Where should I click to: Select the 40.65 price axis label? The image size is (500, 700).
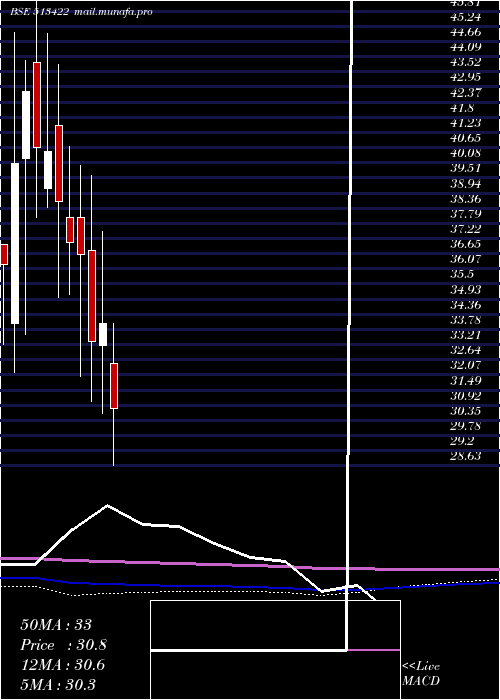click(466, 138)
